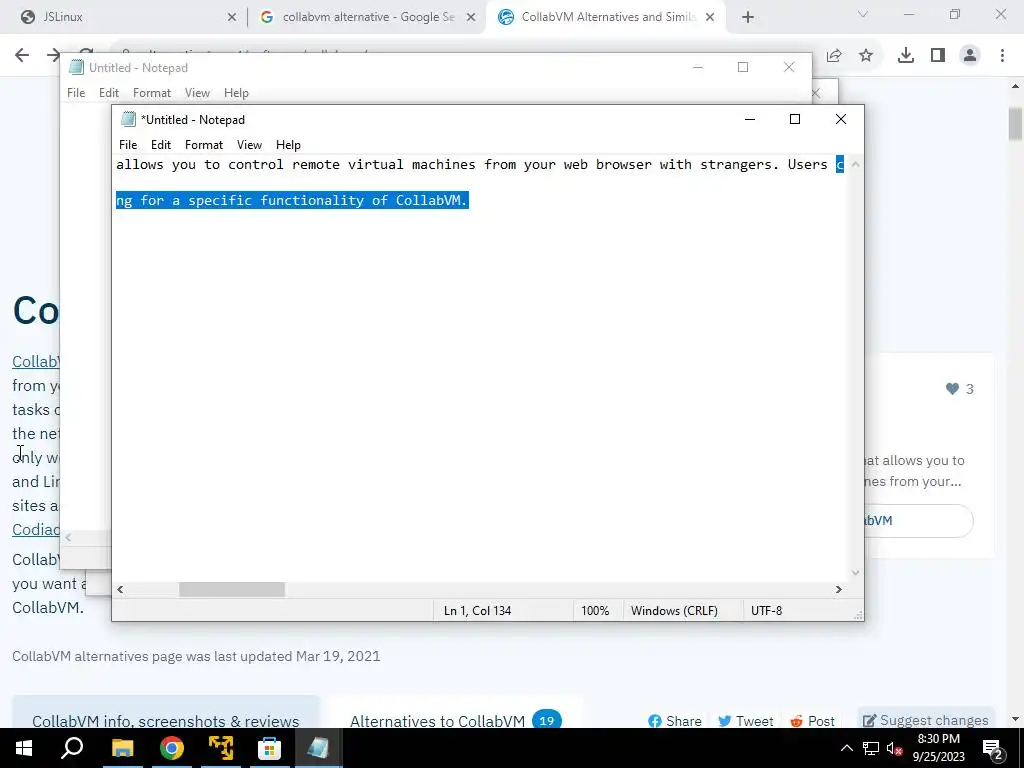This screenshot has width=1024, height=768.
Task: Open View menu in front Notepad window
Action: pos(249,145)
